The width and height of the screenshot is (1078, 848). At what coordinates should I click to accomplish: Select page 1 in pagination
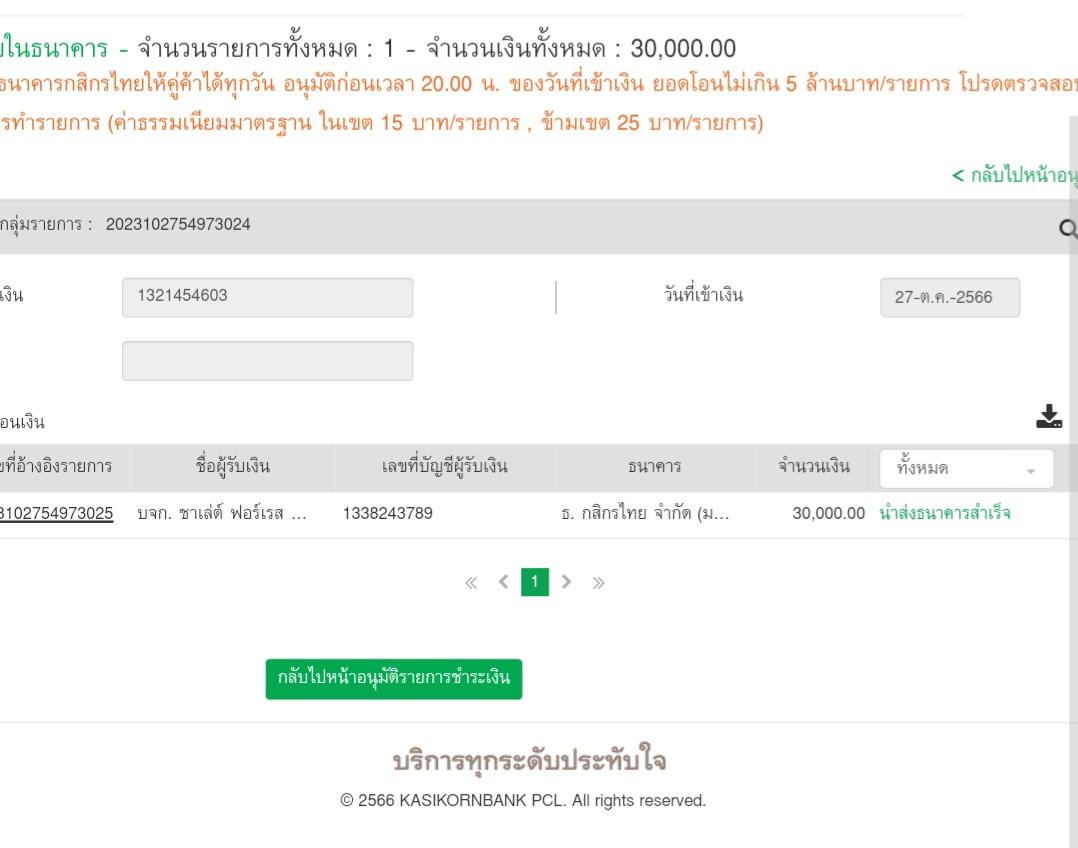coord(535,582)
